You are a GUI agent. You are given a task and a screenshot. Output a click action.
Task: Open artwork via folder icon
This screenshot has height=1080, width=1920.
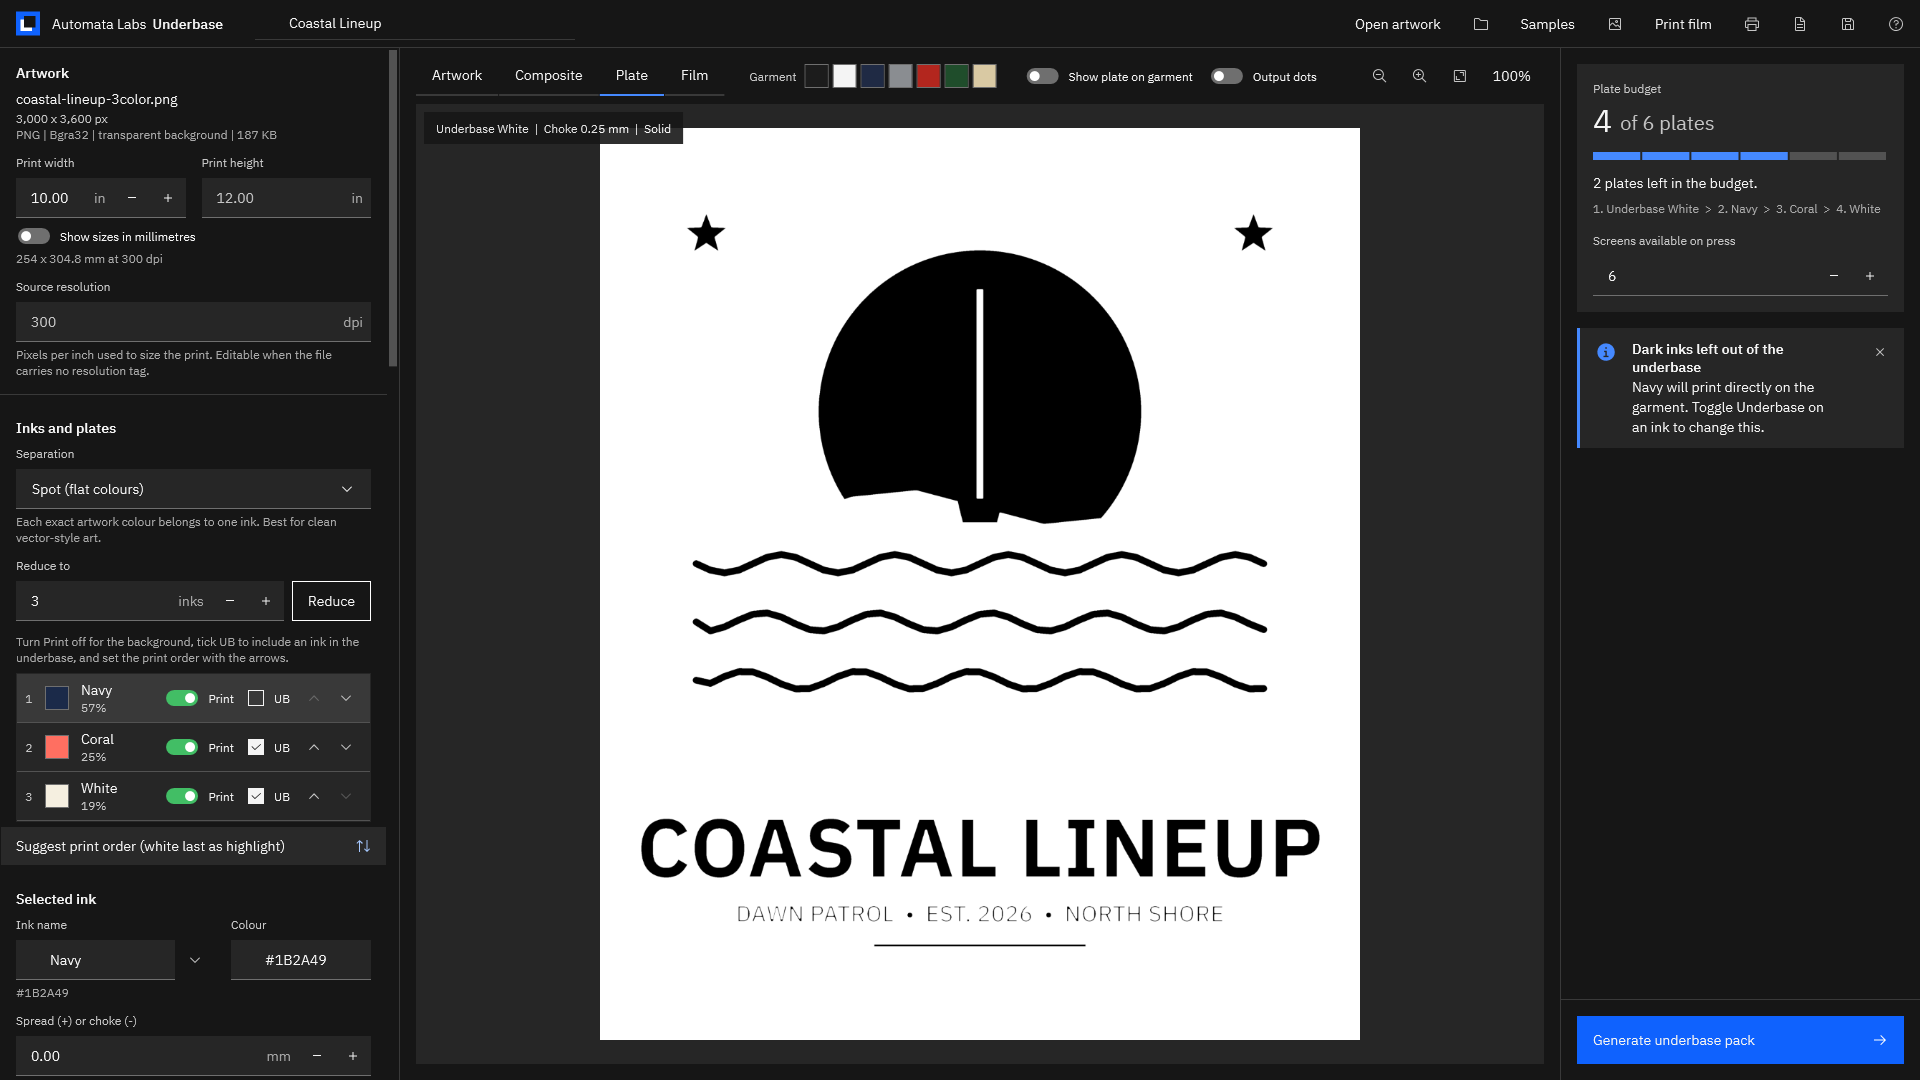click(1481, 24)
